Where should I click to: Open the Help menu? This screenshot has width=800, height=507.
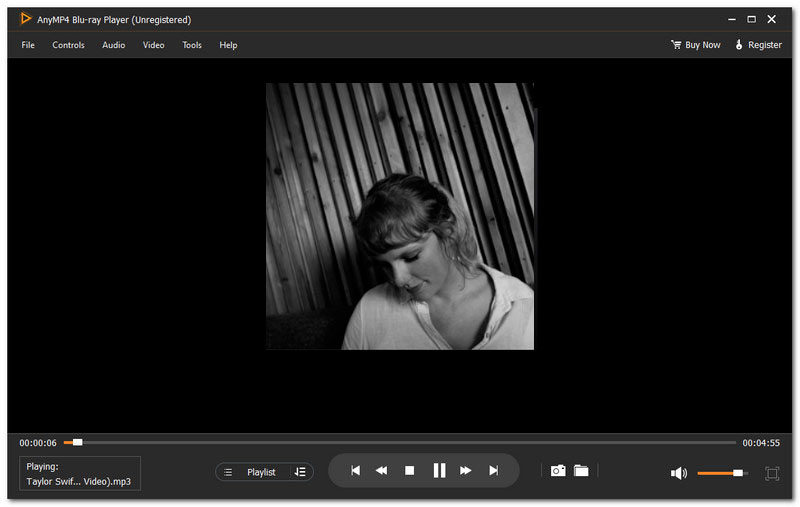click(x=228, y=45)
